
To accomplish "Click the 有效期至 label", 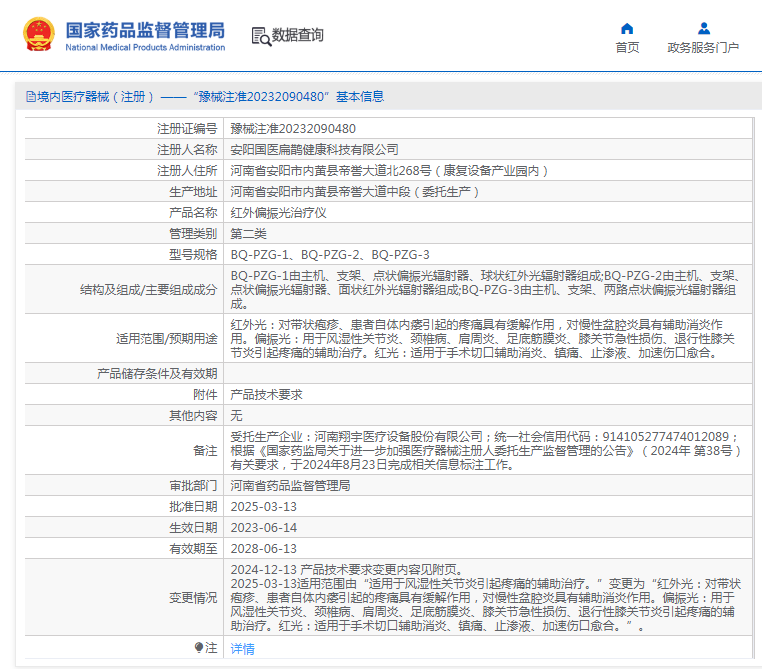I will (193, 549).
